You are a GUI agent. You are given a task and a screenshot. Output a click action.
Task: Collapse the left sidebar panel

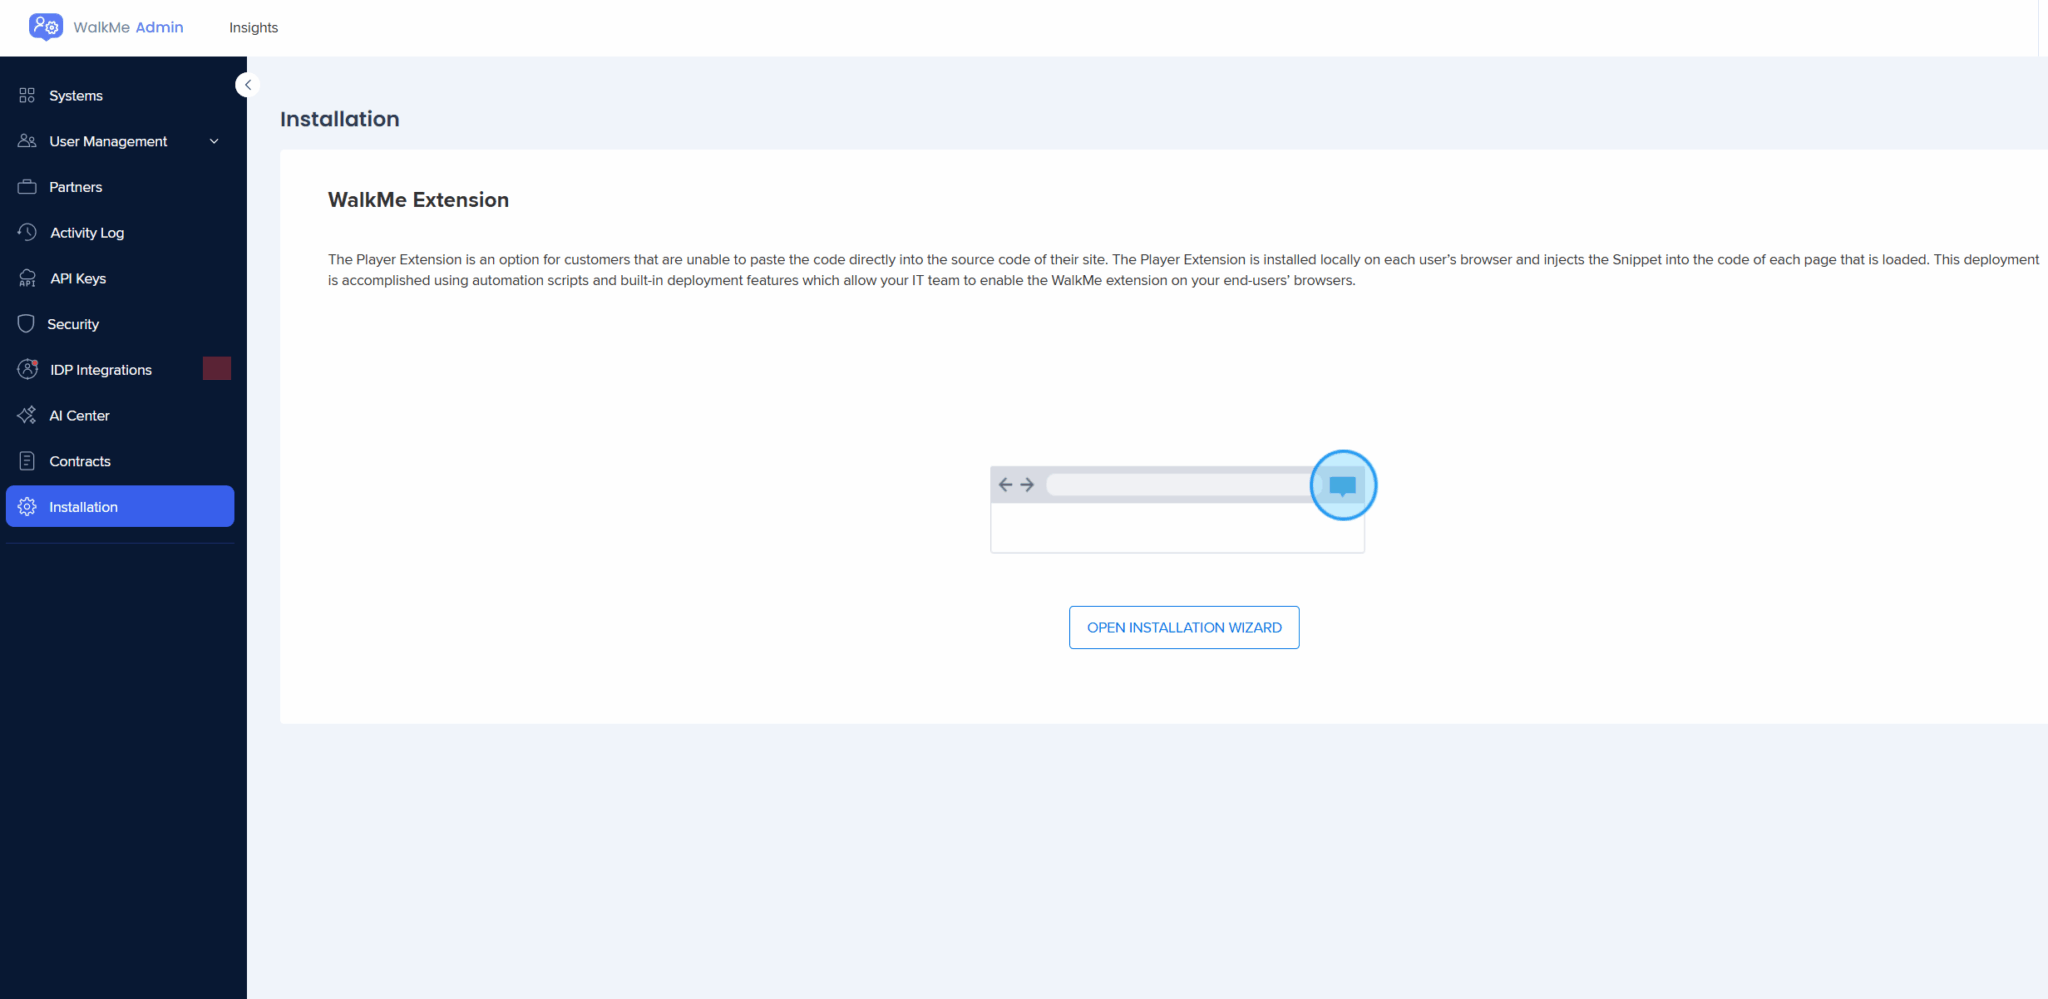[247, 84]
